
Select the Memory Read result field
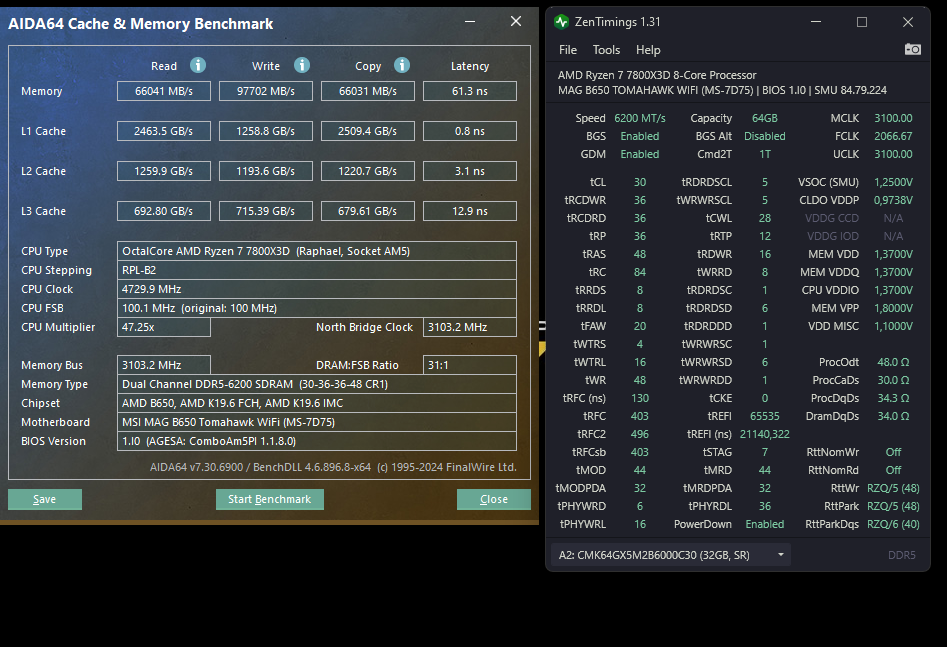[163, 91]
